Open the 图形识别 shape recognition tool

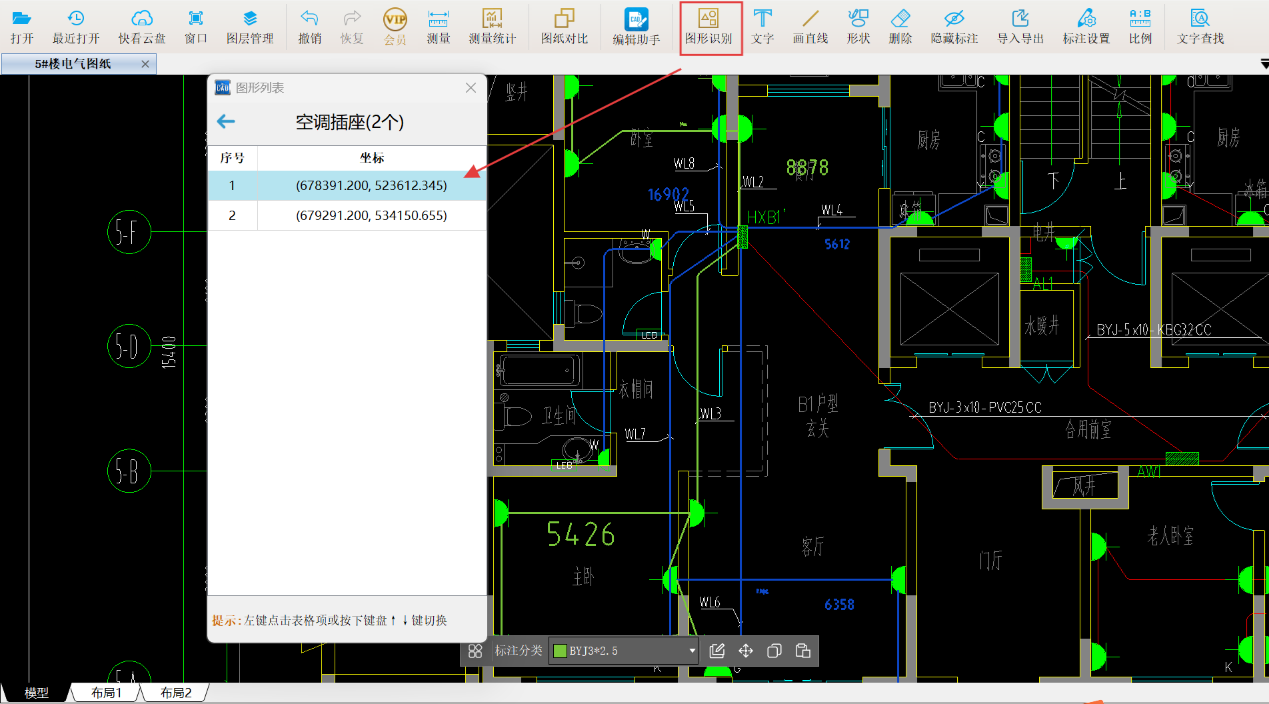click(x=709, y=26)
